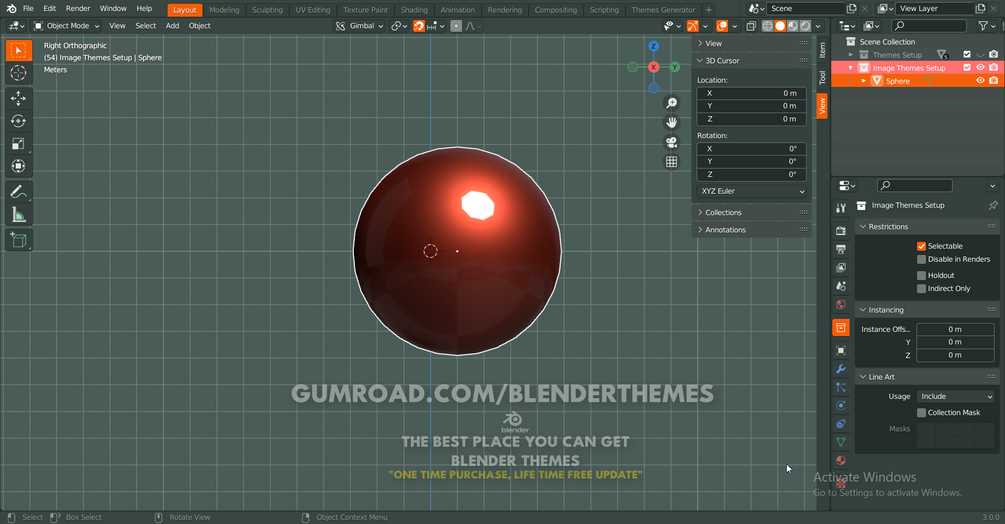
Task: Click the Blender logo menu icon
Action: coord(11,8)
